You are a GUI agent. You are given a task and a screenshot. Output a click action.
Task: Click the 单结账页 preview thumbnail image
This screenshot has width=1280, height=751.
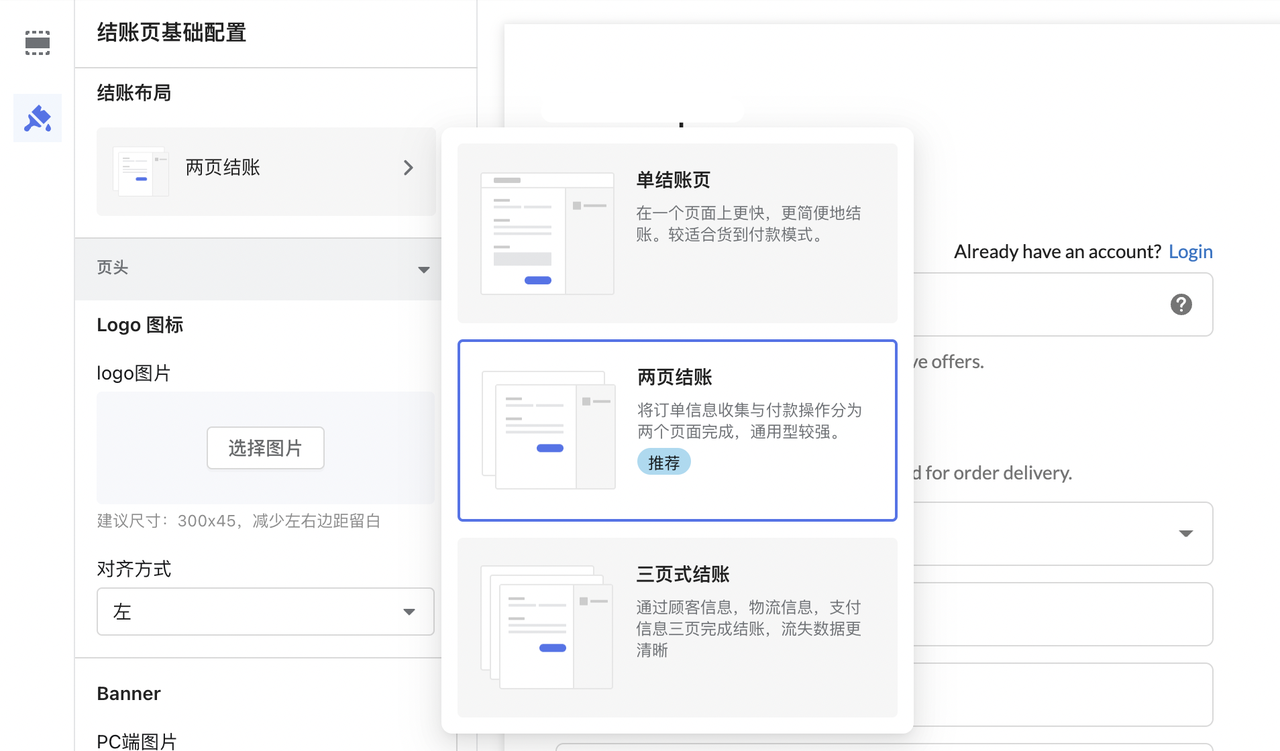[x=547, y=232]
